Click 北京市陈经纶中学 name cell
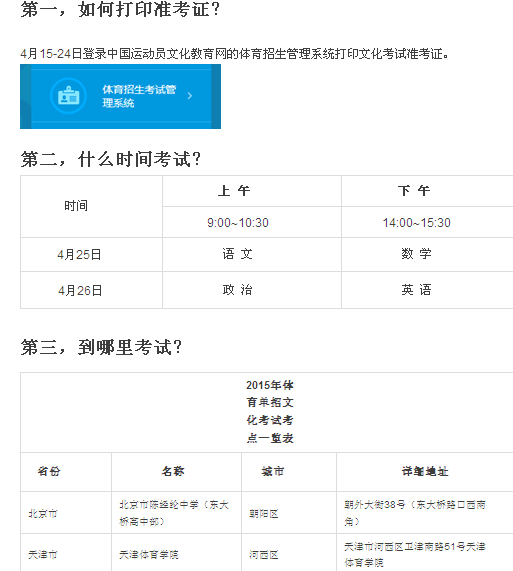 (x=176, y=513)
